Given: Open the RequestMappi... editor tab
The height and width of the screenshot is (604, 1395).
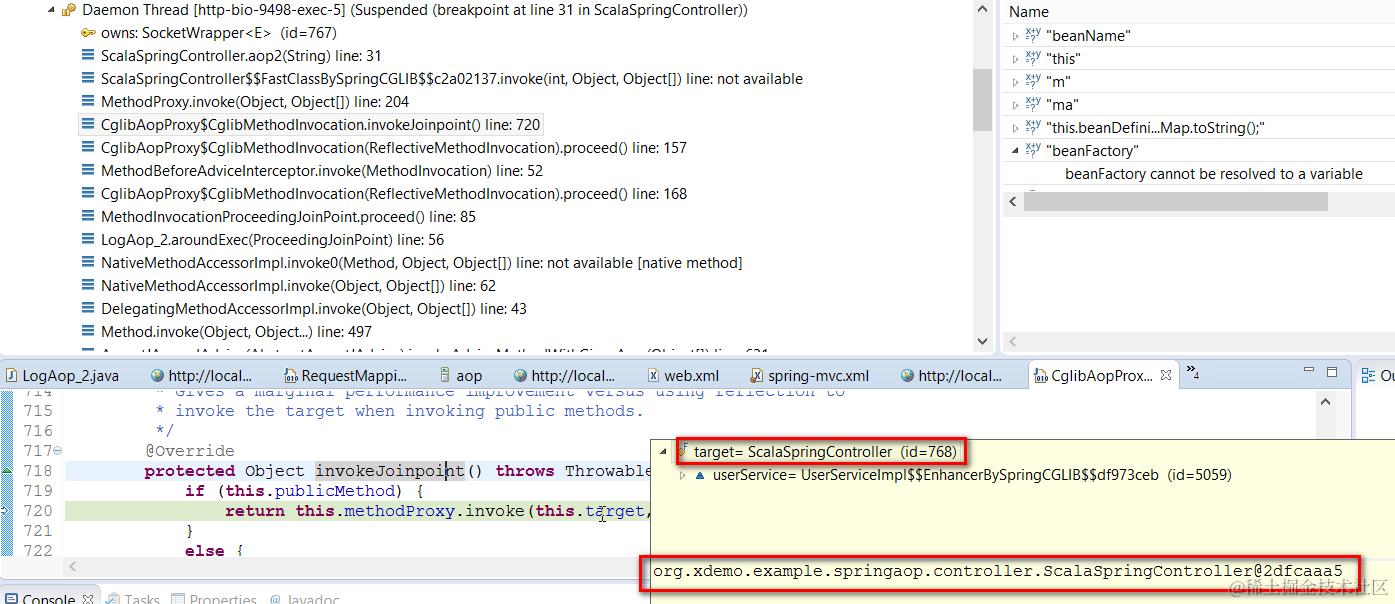Looking at the screenshot, I should (346, 376).
